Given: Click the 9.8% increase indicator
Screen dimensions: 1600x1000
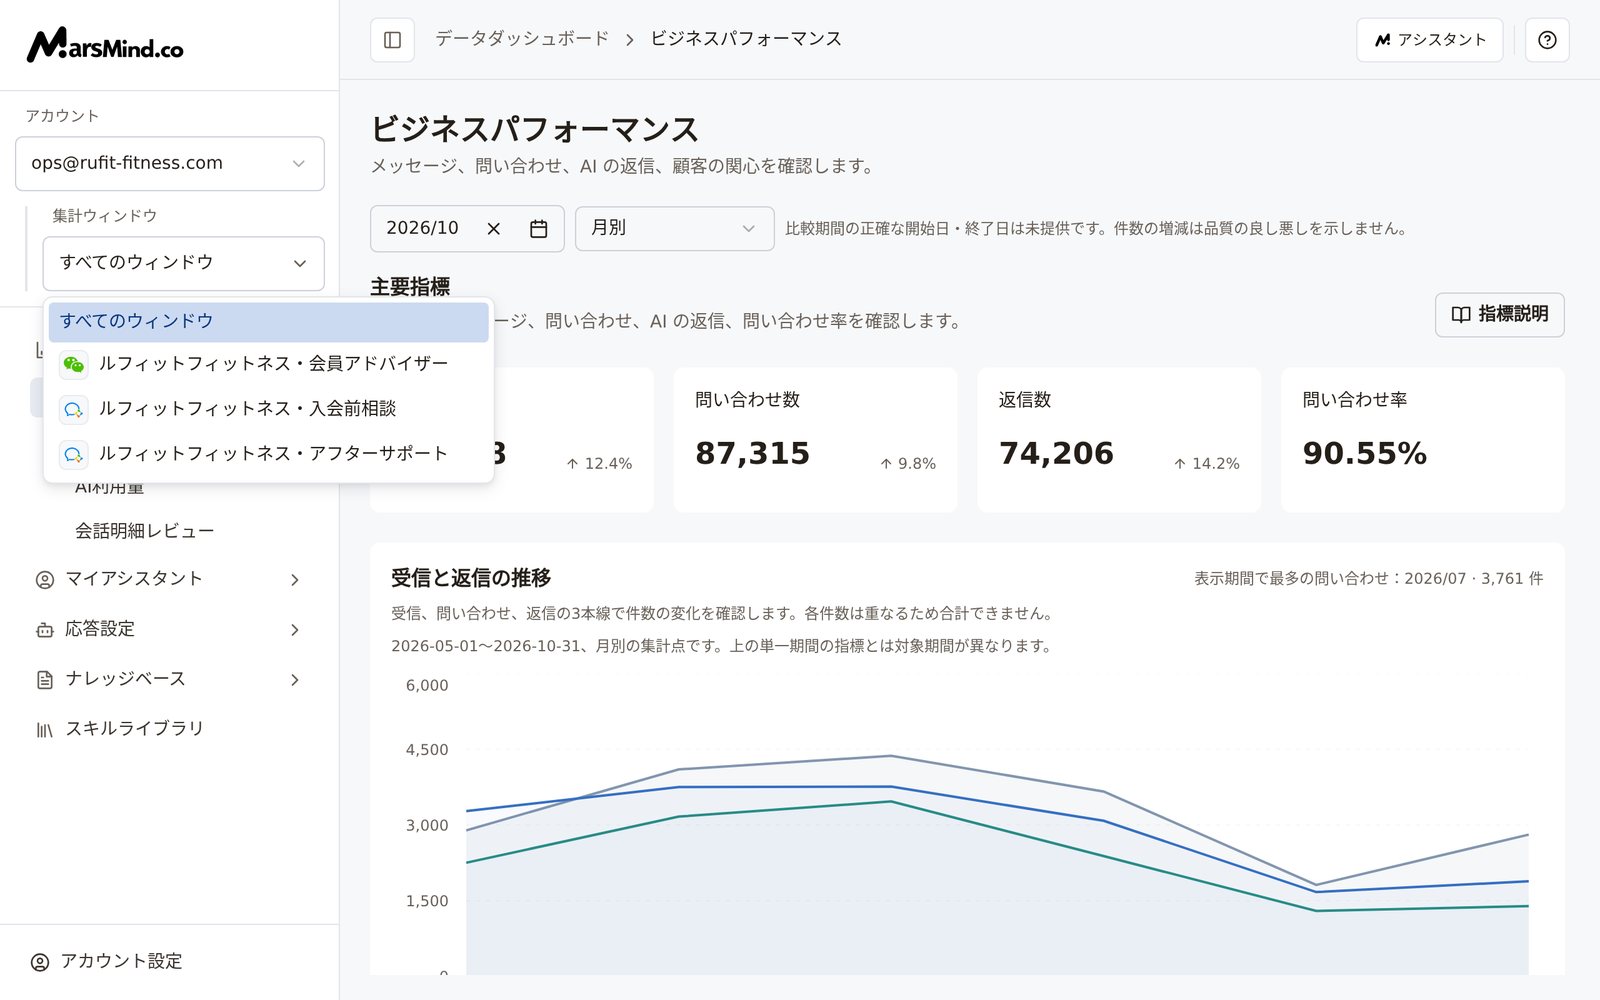Looking at the screenshot, I should 908,464.
